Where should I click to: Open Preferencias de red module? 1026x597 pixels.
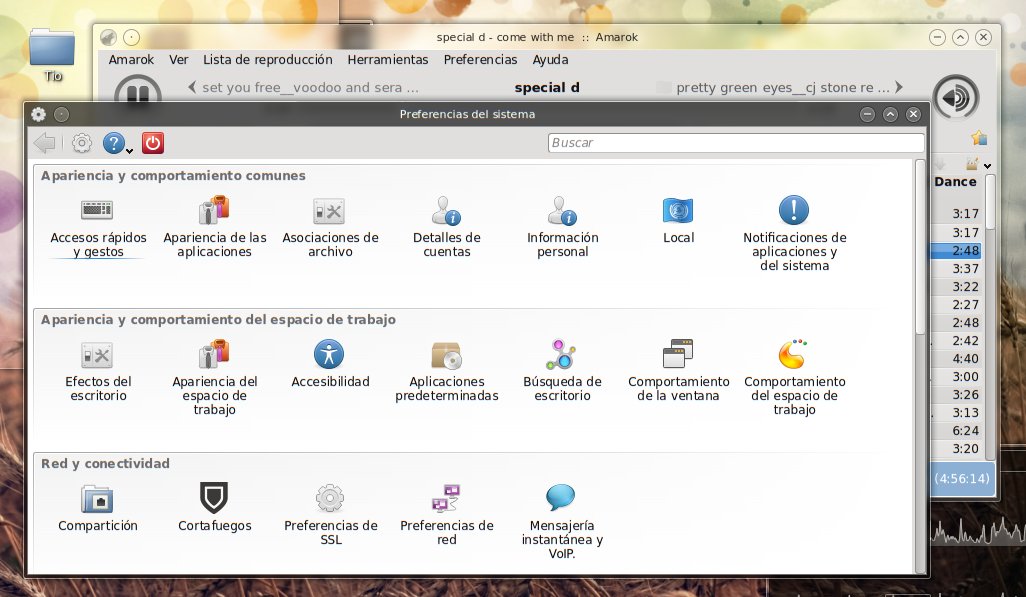click(x=447, y=515)
